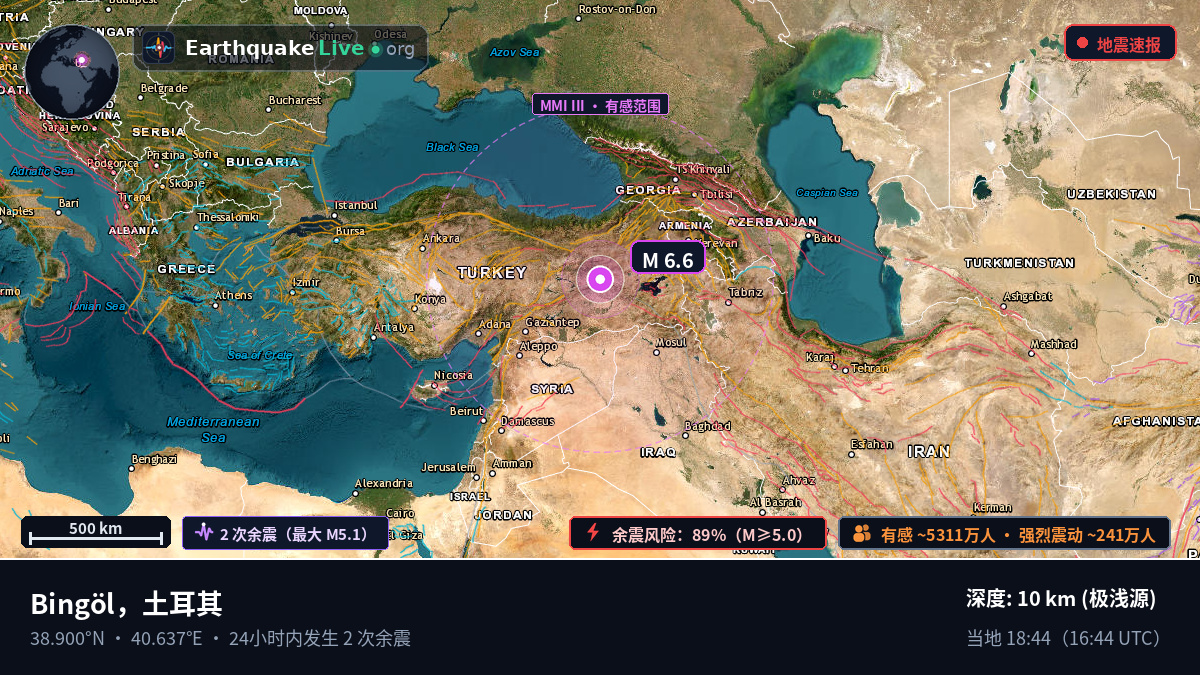Click the Caspian Sea label
Screen dimensions: 1200x675
point(827,193)
